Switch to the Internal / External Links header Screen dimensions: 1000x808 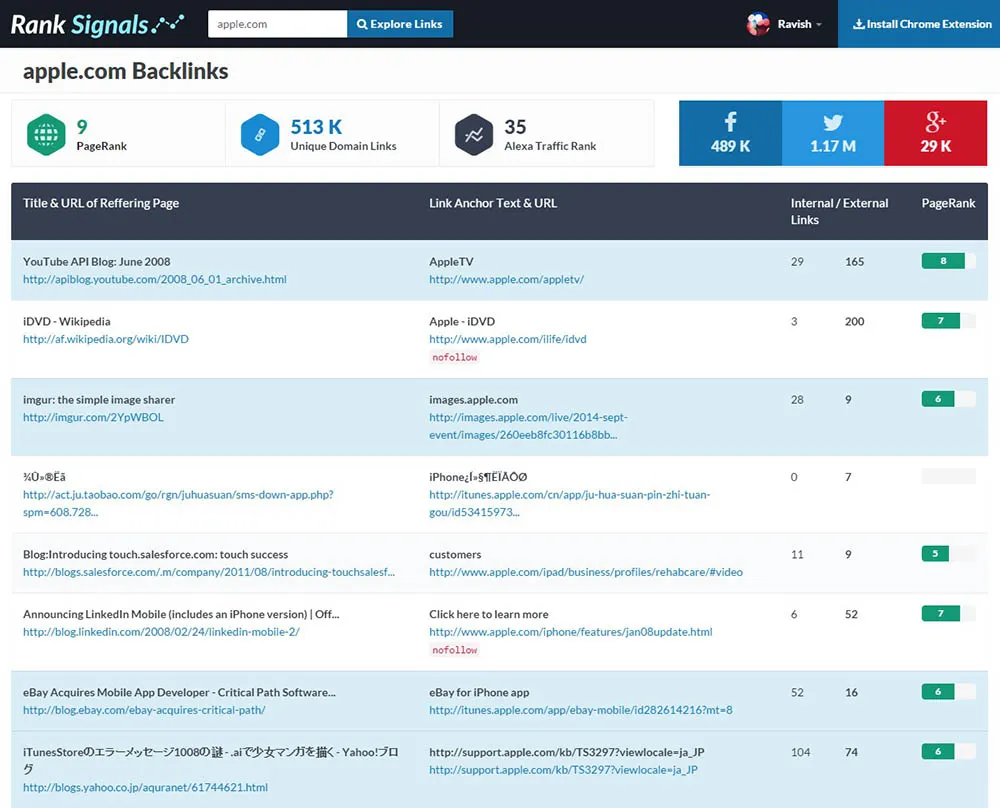pyautogui.click(x=839, y=211)
